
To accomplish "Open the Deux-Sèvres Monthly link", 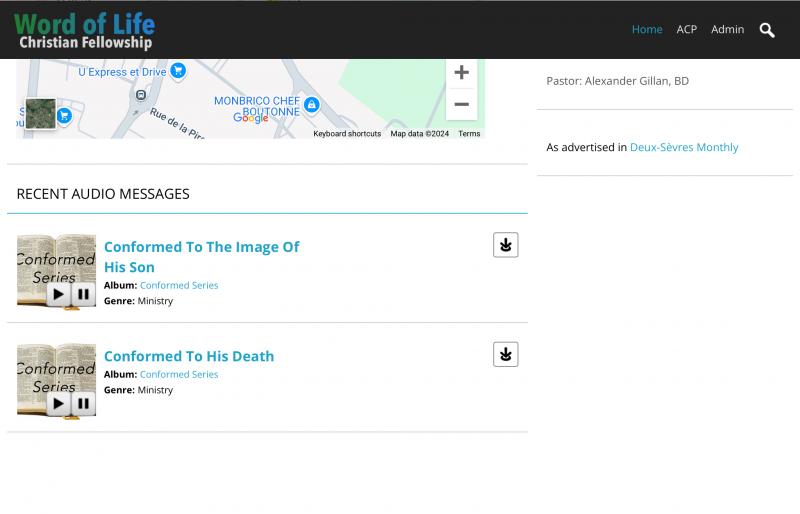I will pyautogui.click(x=684, y=147).
